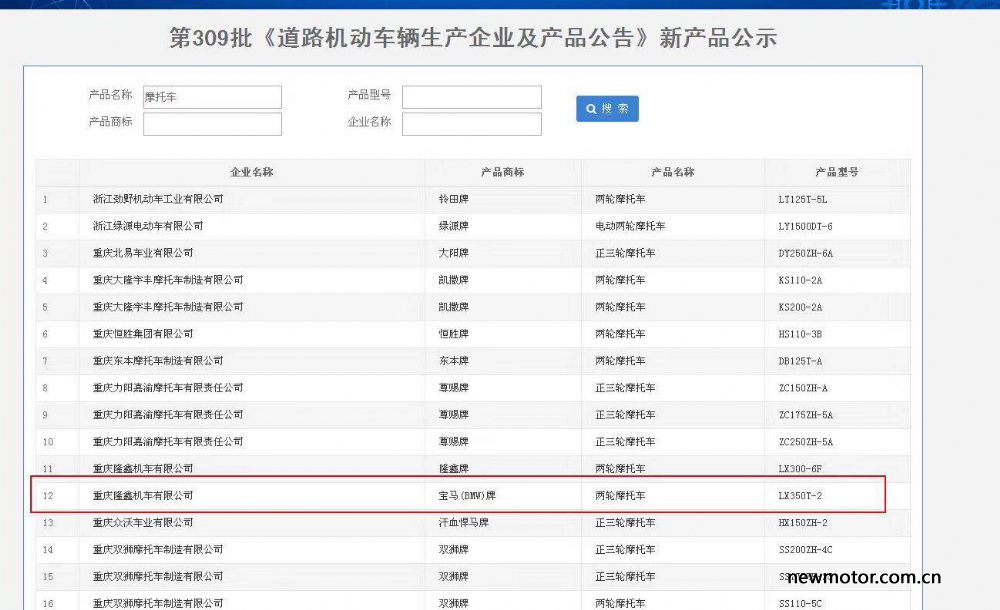Select company 重庆东本摩托车制造有限公司 in row 7
Screen dimensions: 1000x610
(158, 361)
